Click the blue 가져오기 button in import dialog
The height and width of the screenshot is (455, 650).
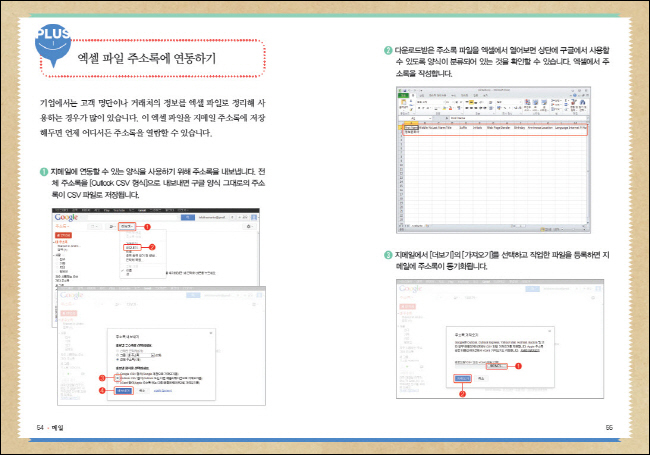[463, 379]
